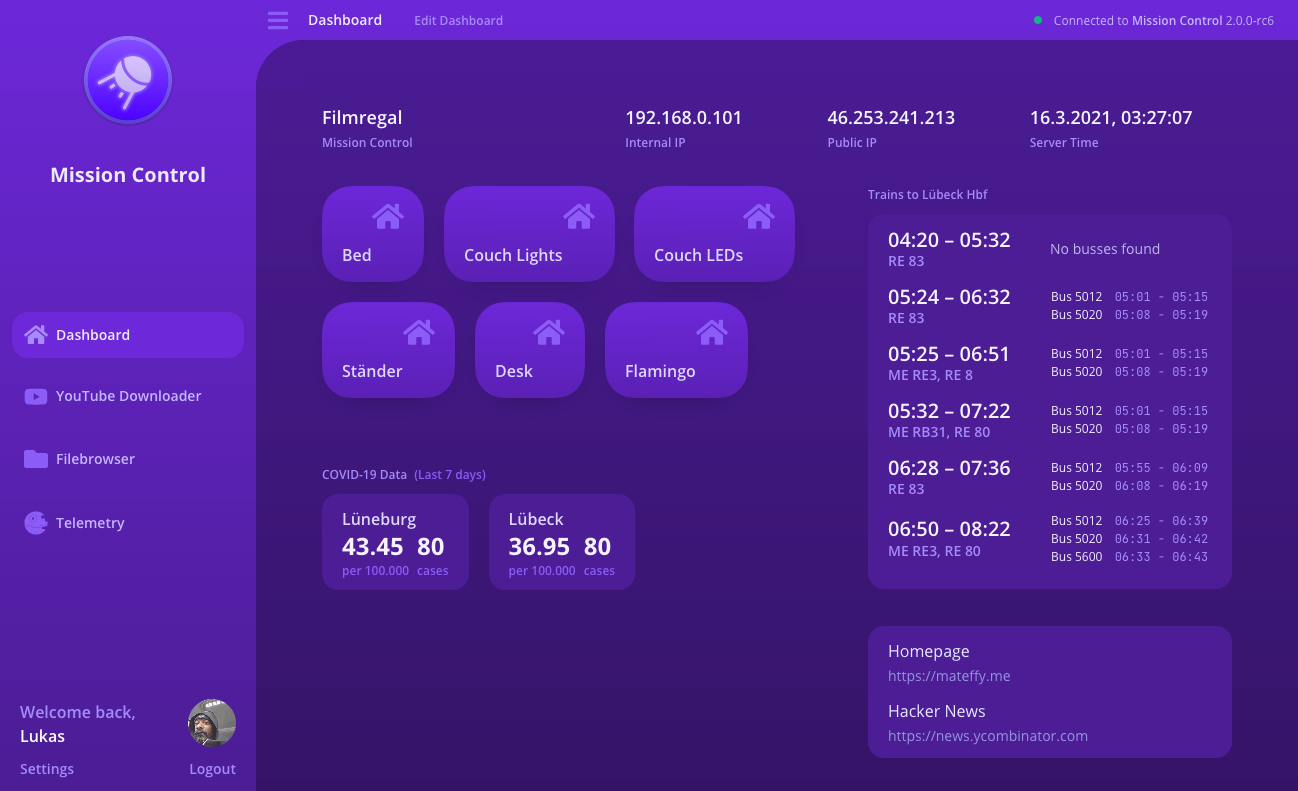The height and width of the screenshot is (791, 1298).
Task: Open YouTube Downloader from sidebar
Action: click(128, 396)
